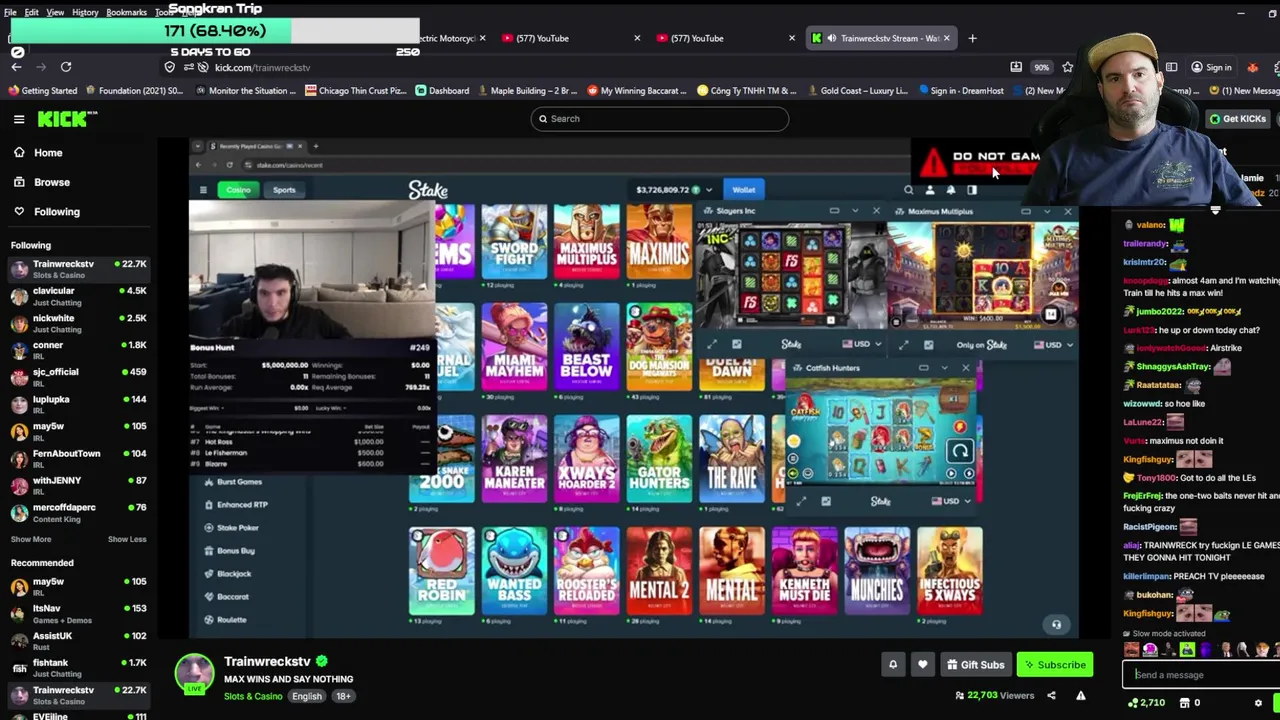
Task: Click the Subscribe button
Action: coord(1055,664)
